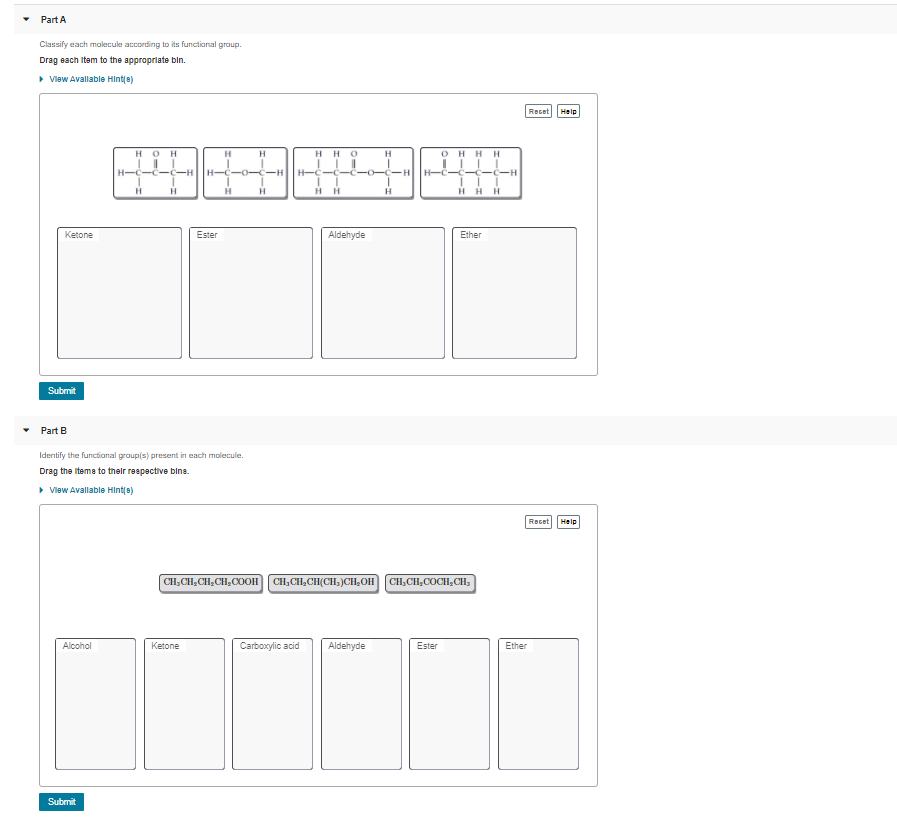Submit the Part A answers
Screen dimensions: 897x824
[x=61, y=391]
